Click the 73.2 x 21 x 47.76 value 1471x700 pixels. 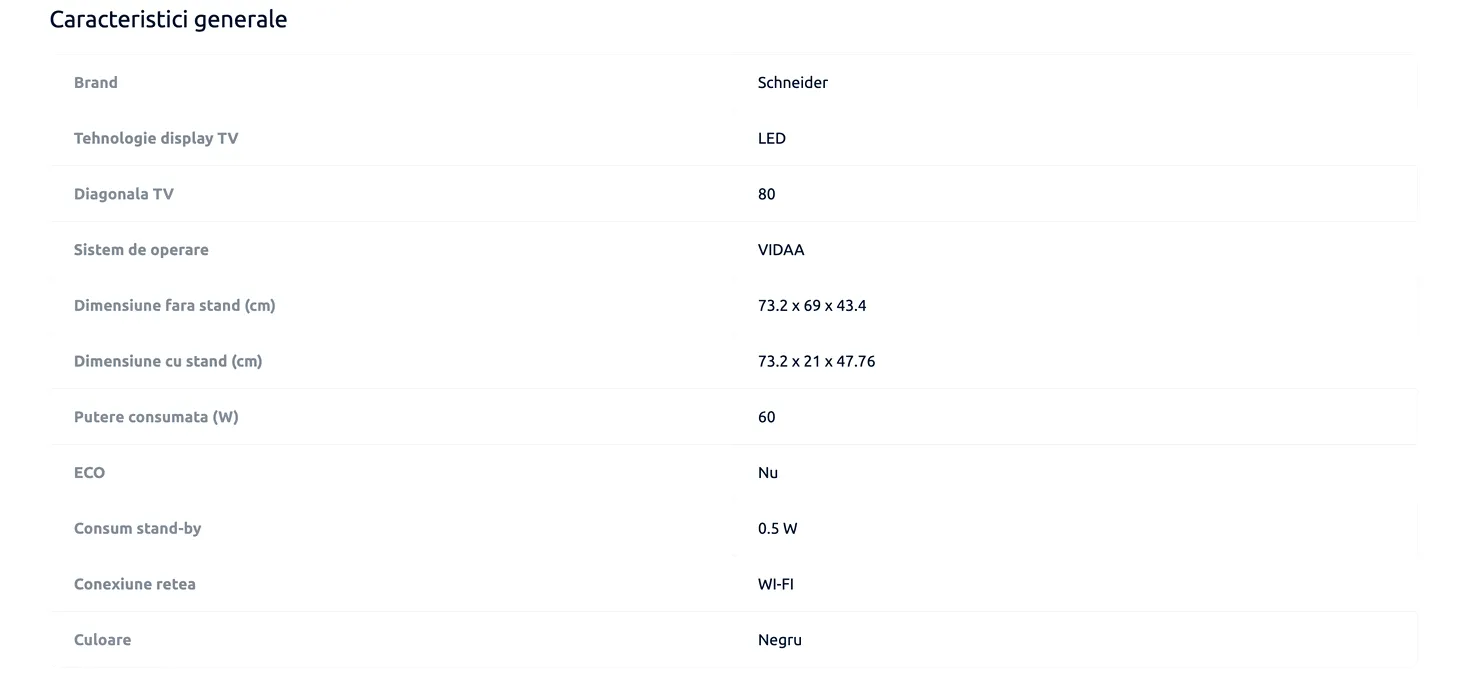click(x=816, y=361)
